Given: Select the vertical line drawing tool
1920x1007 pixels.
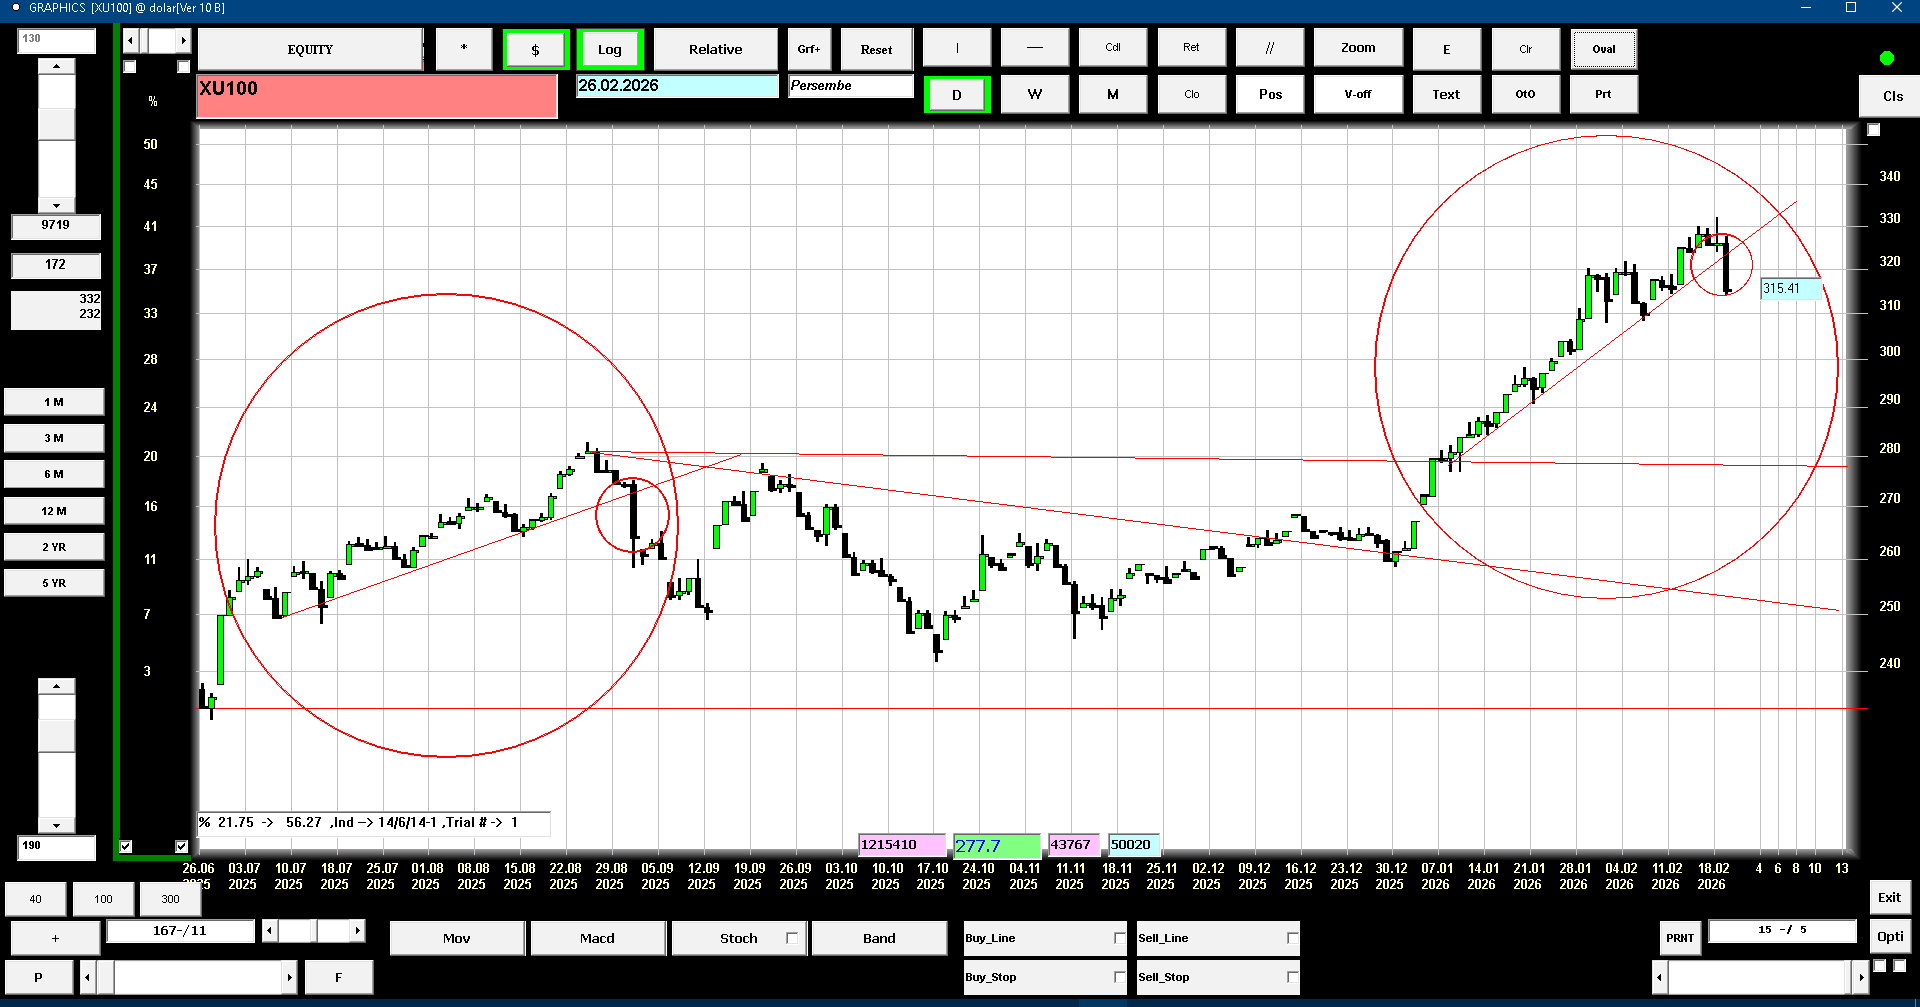Looking at the screenshot, I should click(x=957, y=48).
